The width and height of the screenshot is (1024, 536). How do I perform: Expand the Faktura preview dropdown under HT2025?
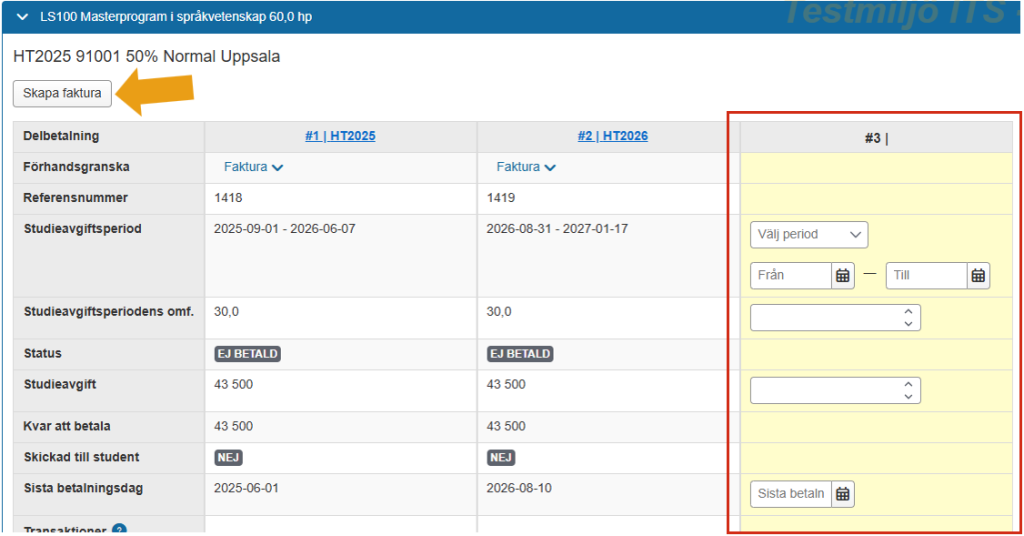point(253,167)
